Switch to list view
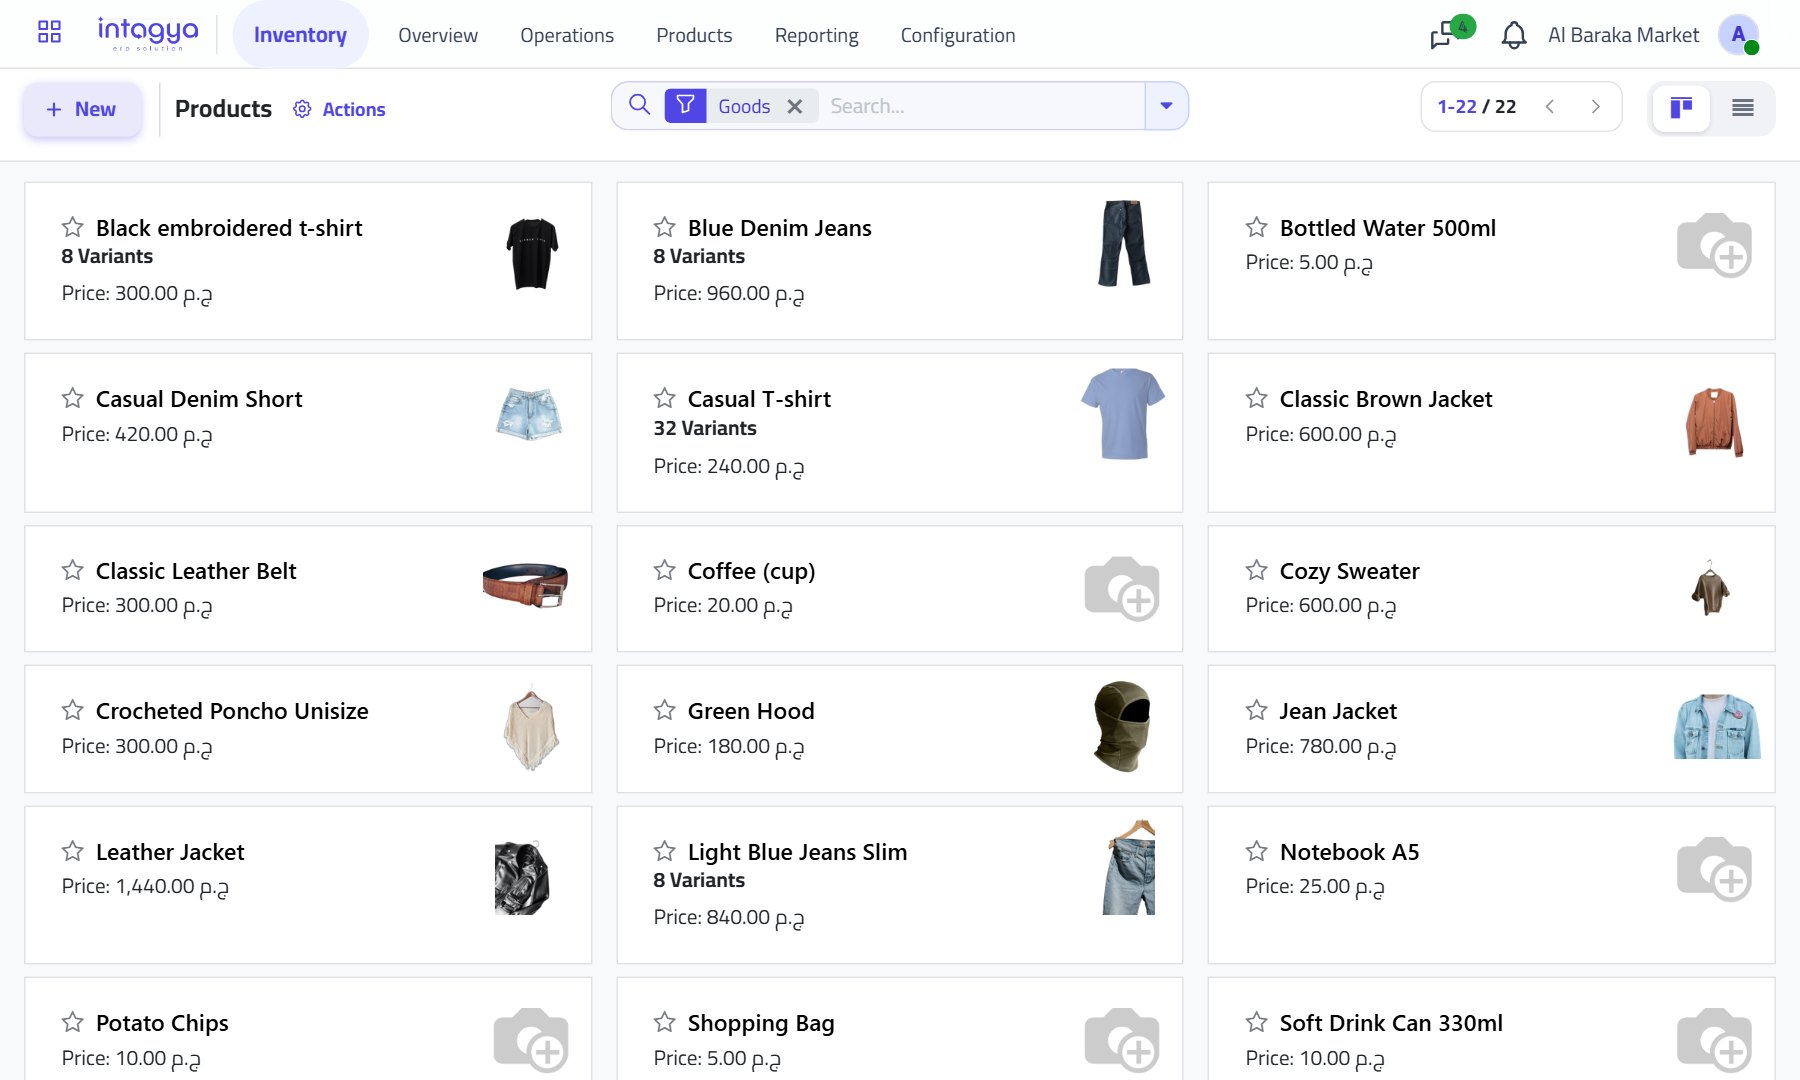This screenshot has height=1080, width=1800. click(x=1742, y=107)
